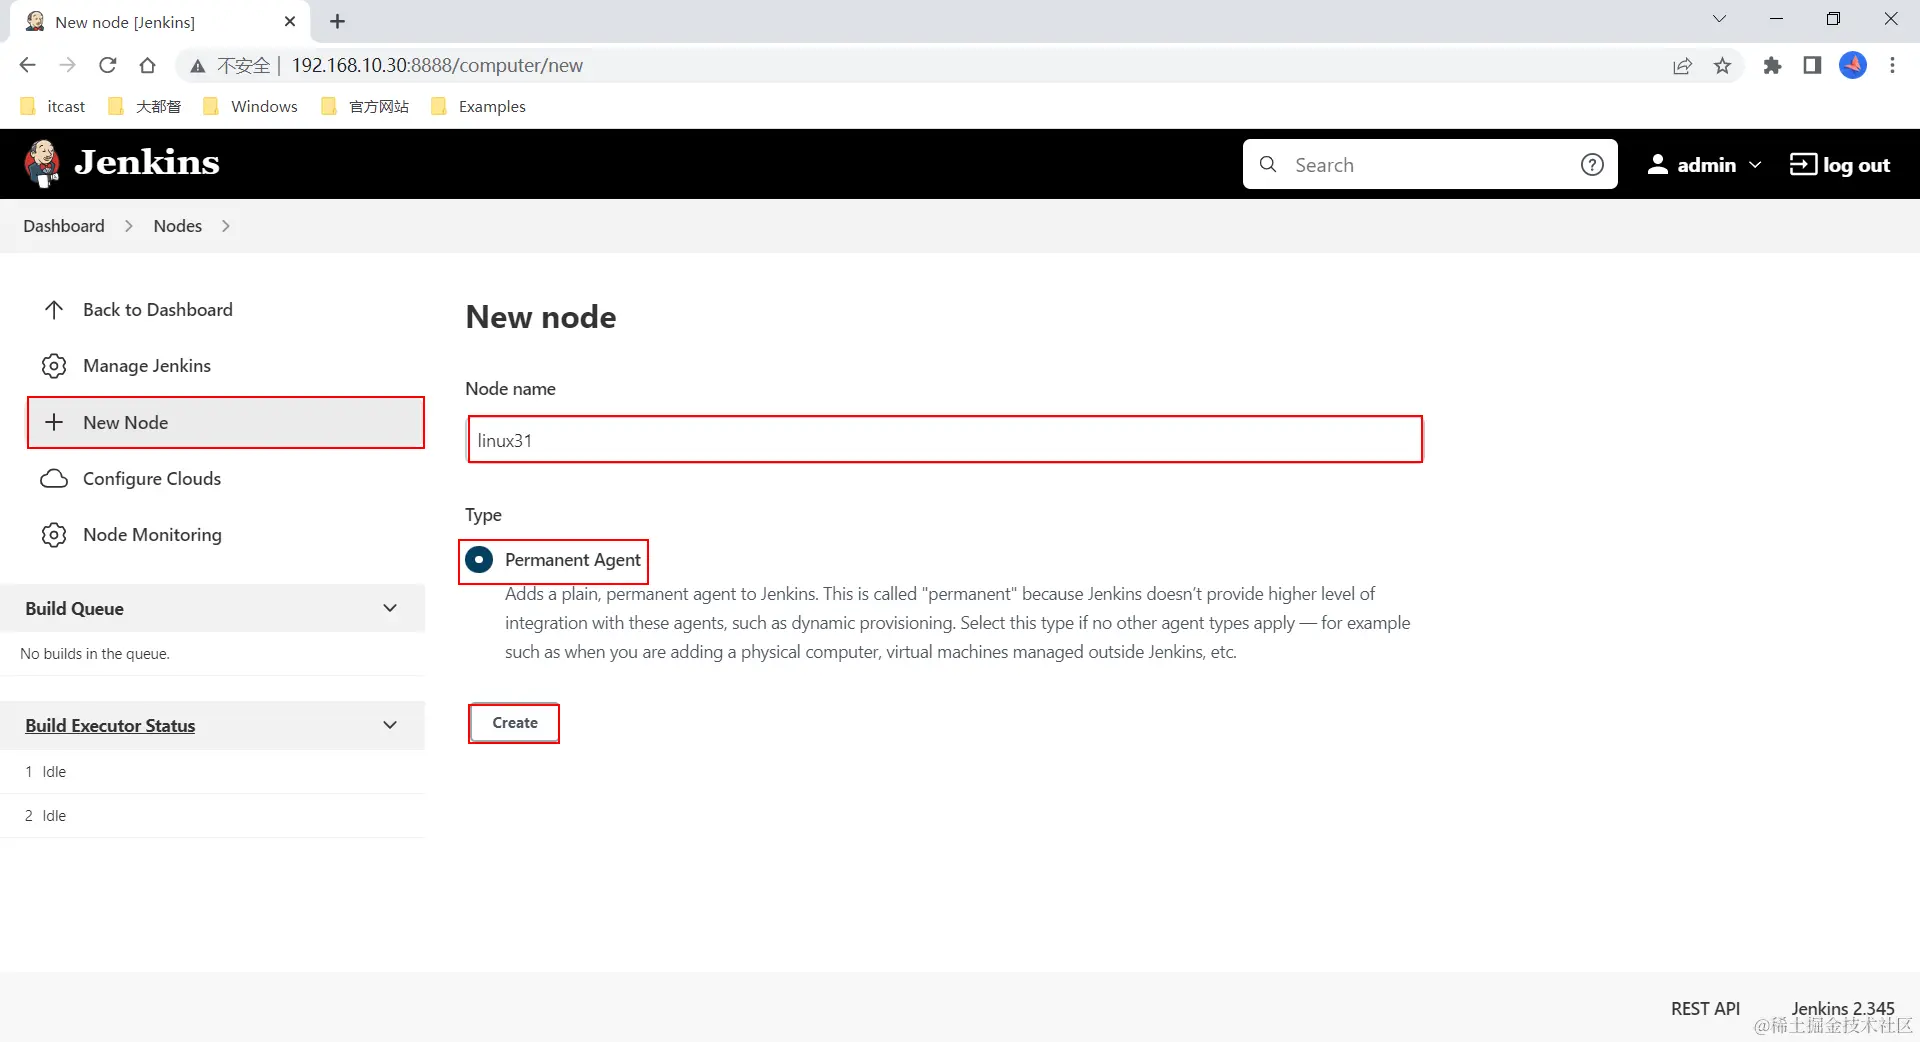1920x1042 pixels.
Task: Open the Windows bookmark folder
Action: [x=250, y=106]
